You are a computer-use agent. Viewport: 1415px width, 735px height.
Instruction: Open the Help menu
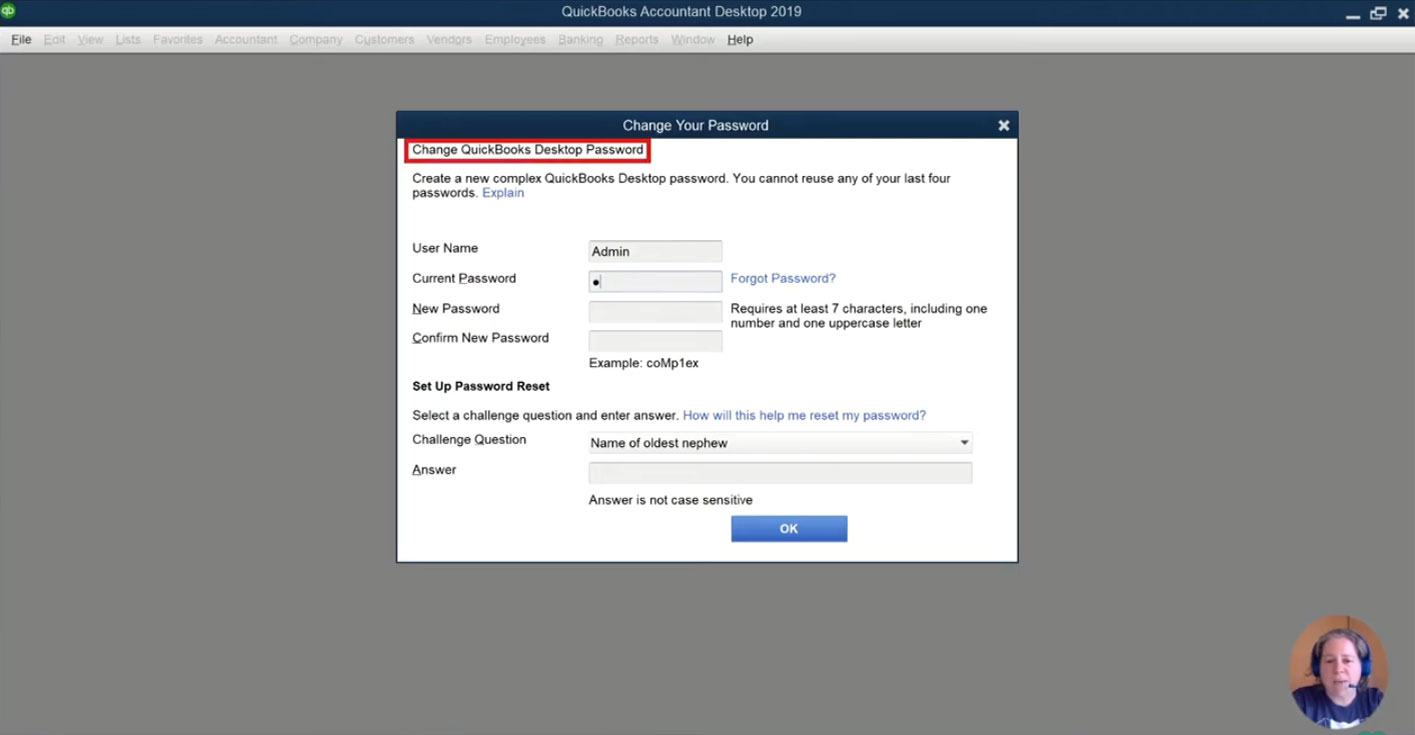tap(740, 39)
